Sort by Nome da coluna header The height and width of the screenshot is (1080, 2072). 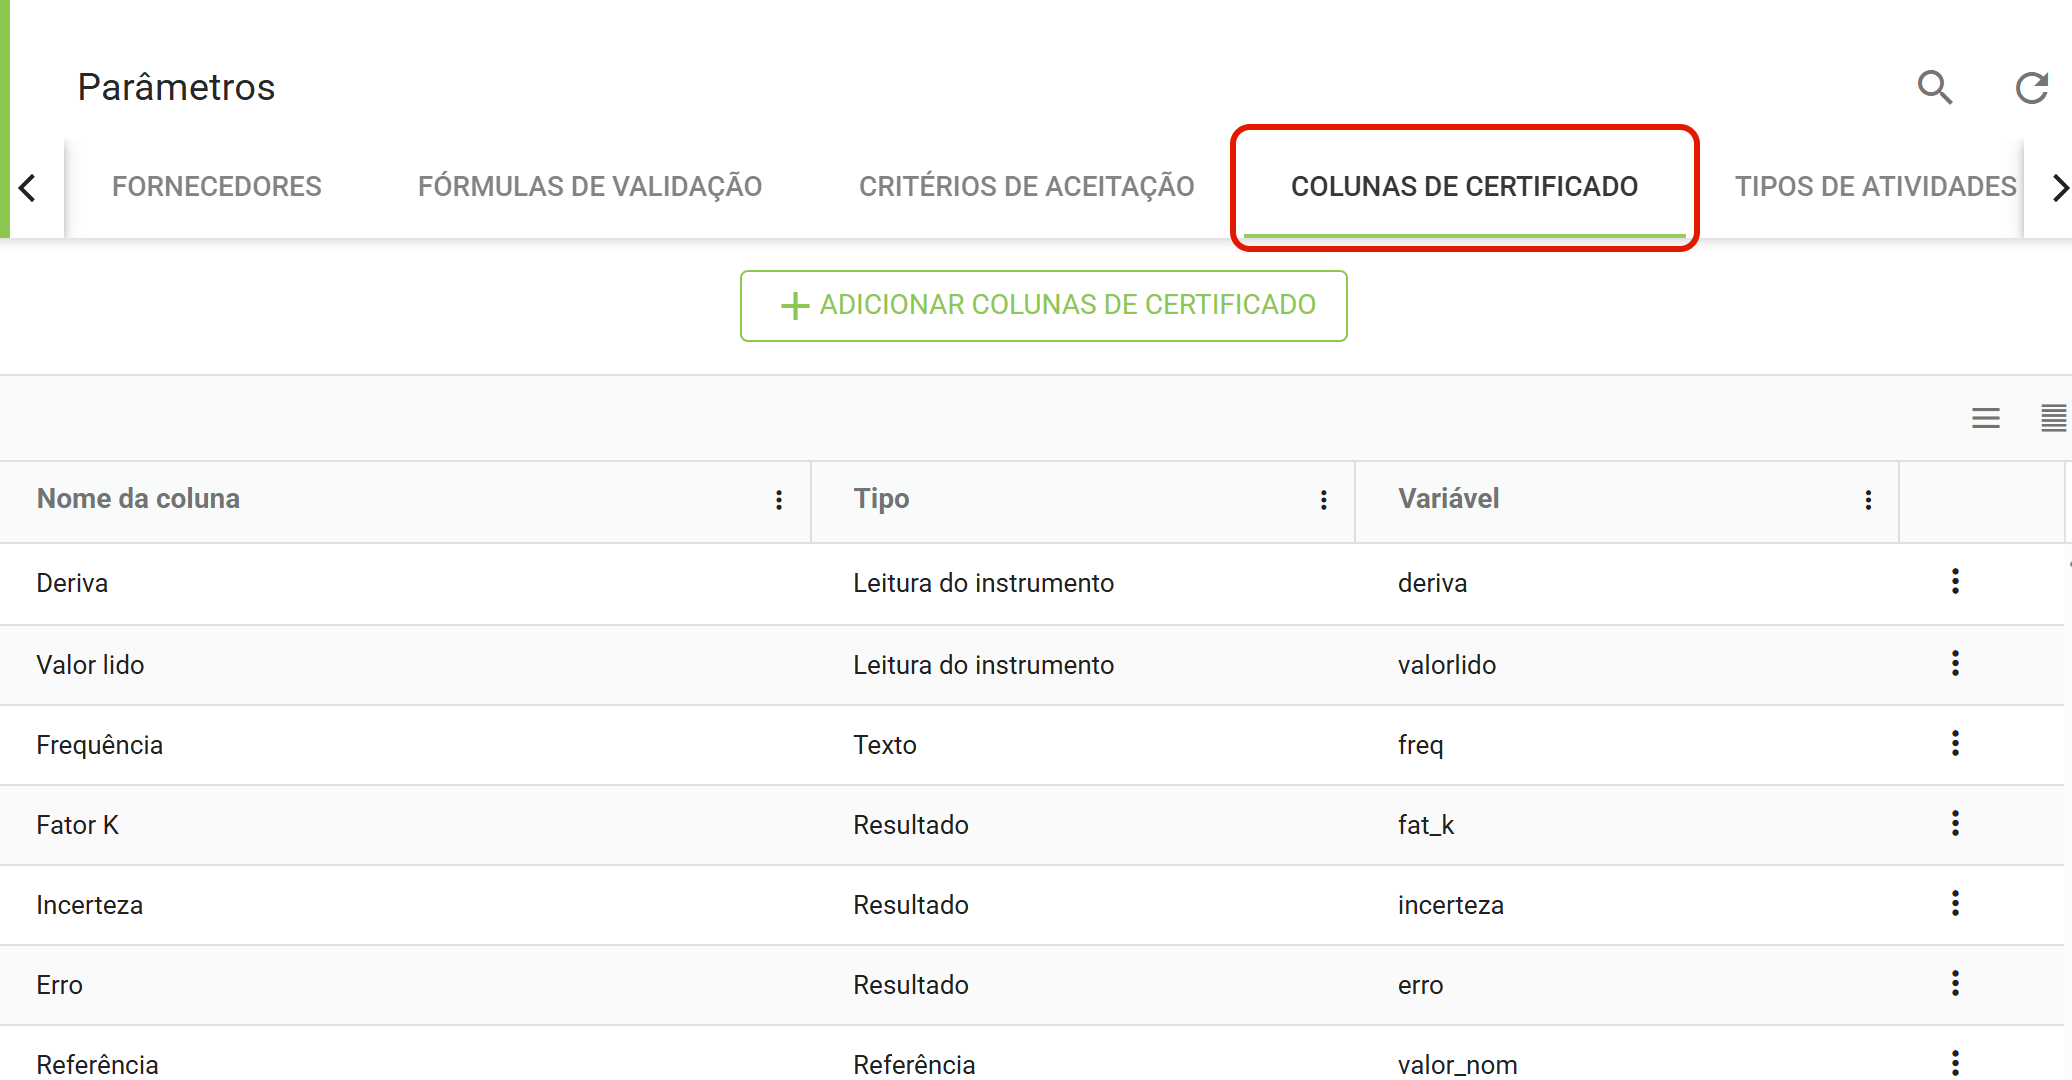coord(138,499)
